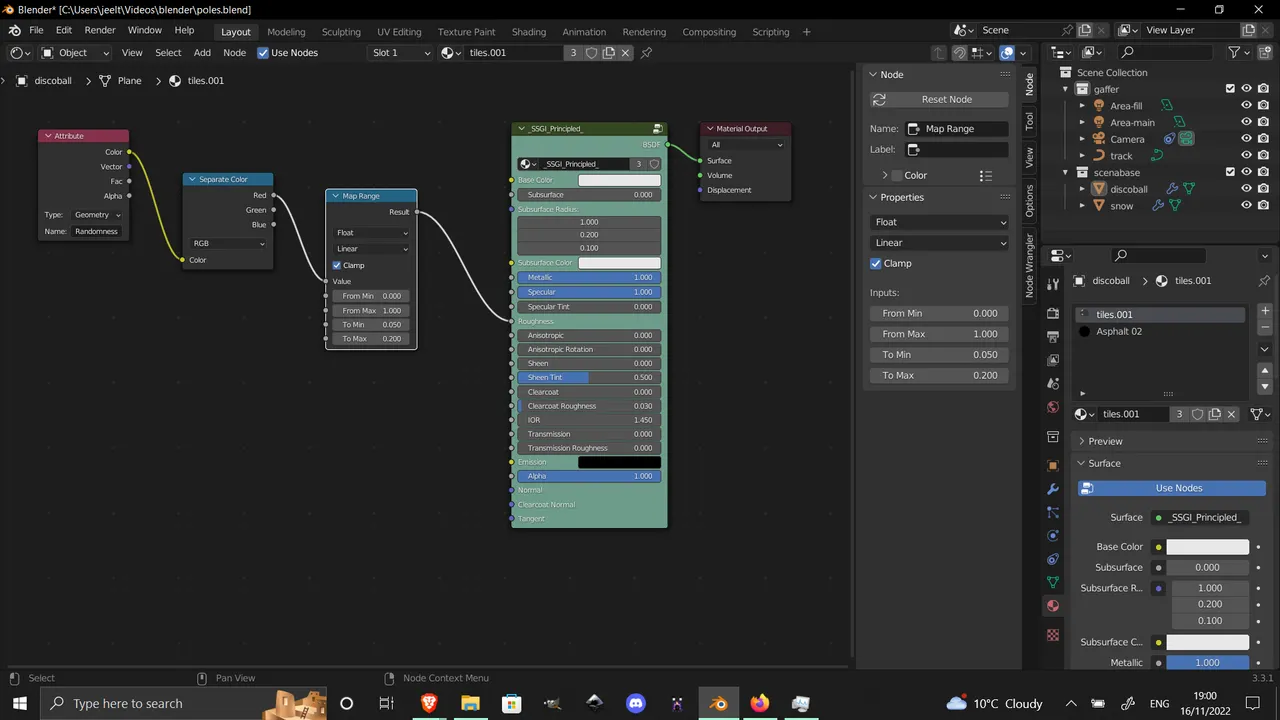Viewport: 1280px width, 720px height.
Task: Hide Camera in the viewport via its eye icon
Action: (1247, 139)
